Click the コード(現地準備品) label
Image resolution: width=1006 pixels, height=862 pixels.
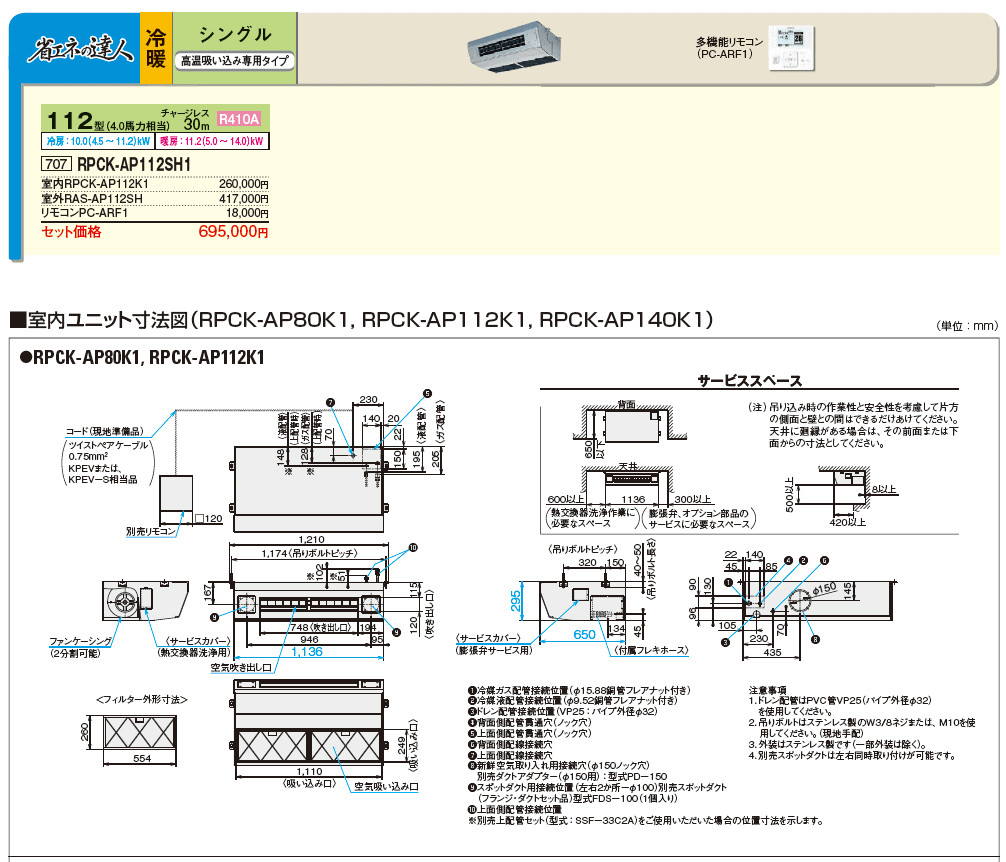pyautogui.click(x=104, y=432)
